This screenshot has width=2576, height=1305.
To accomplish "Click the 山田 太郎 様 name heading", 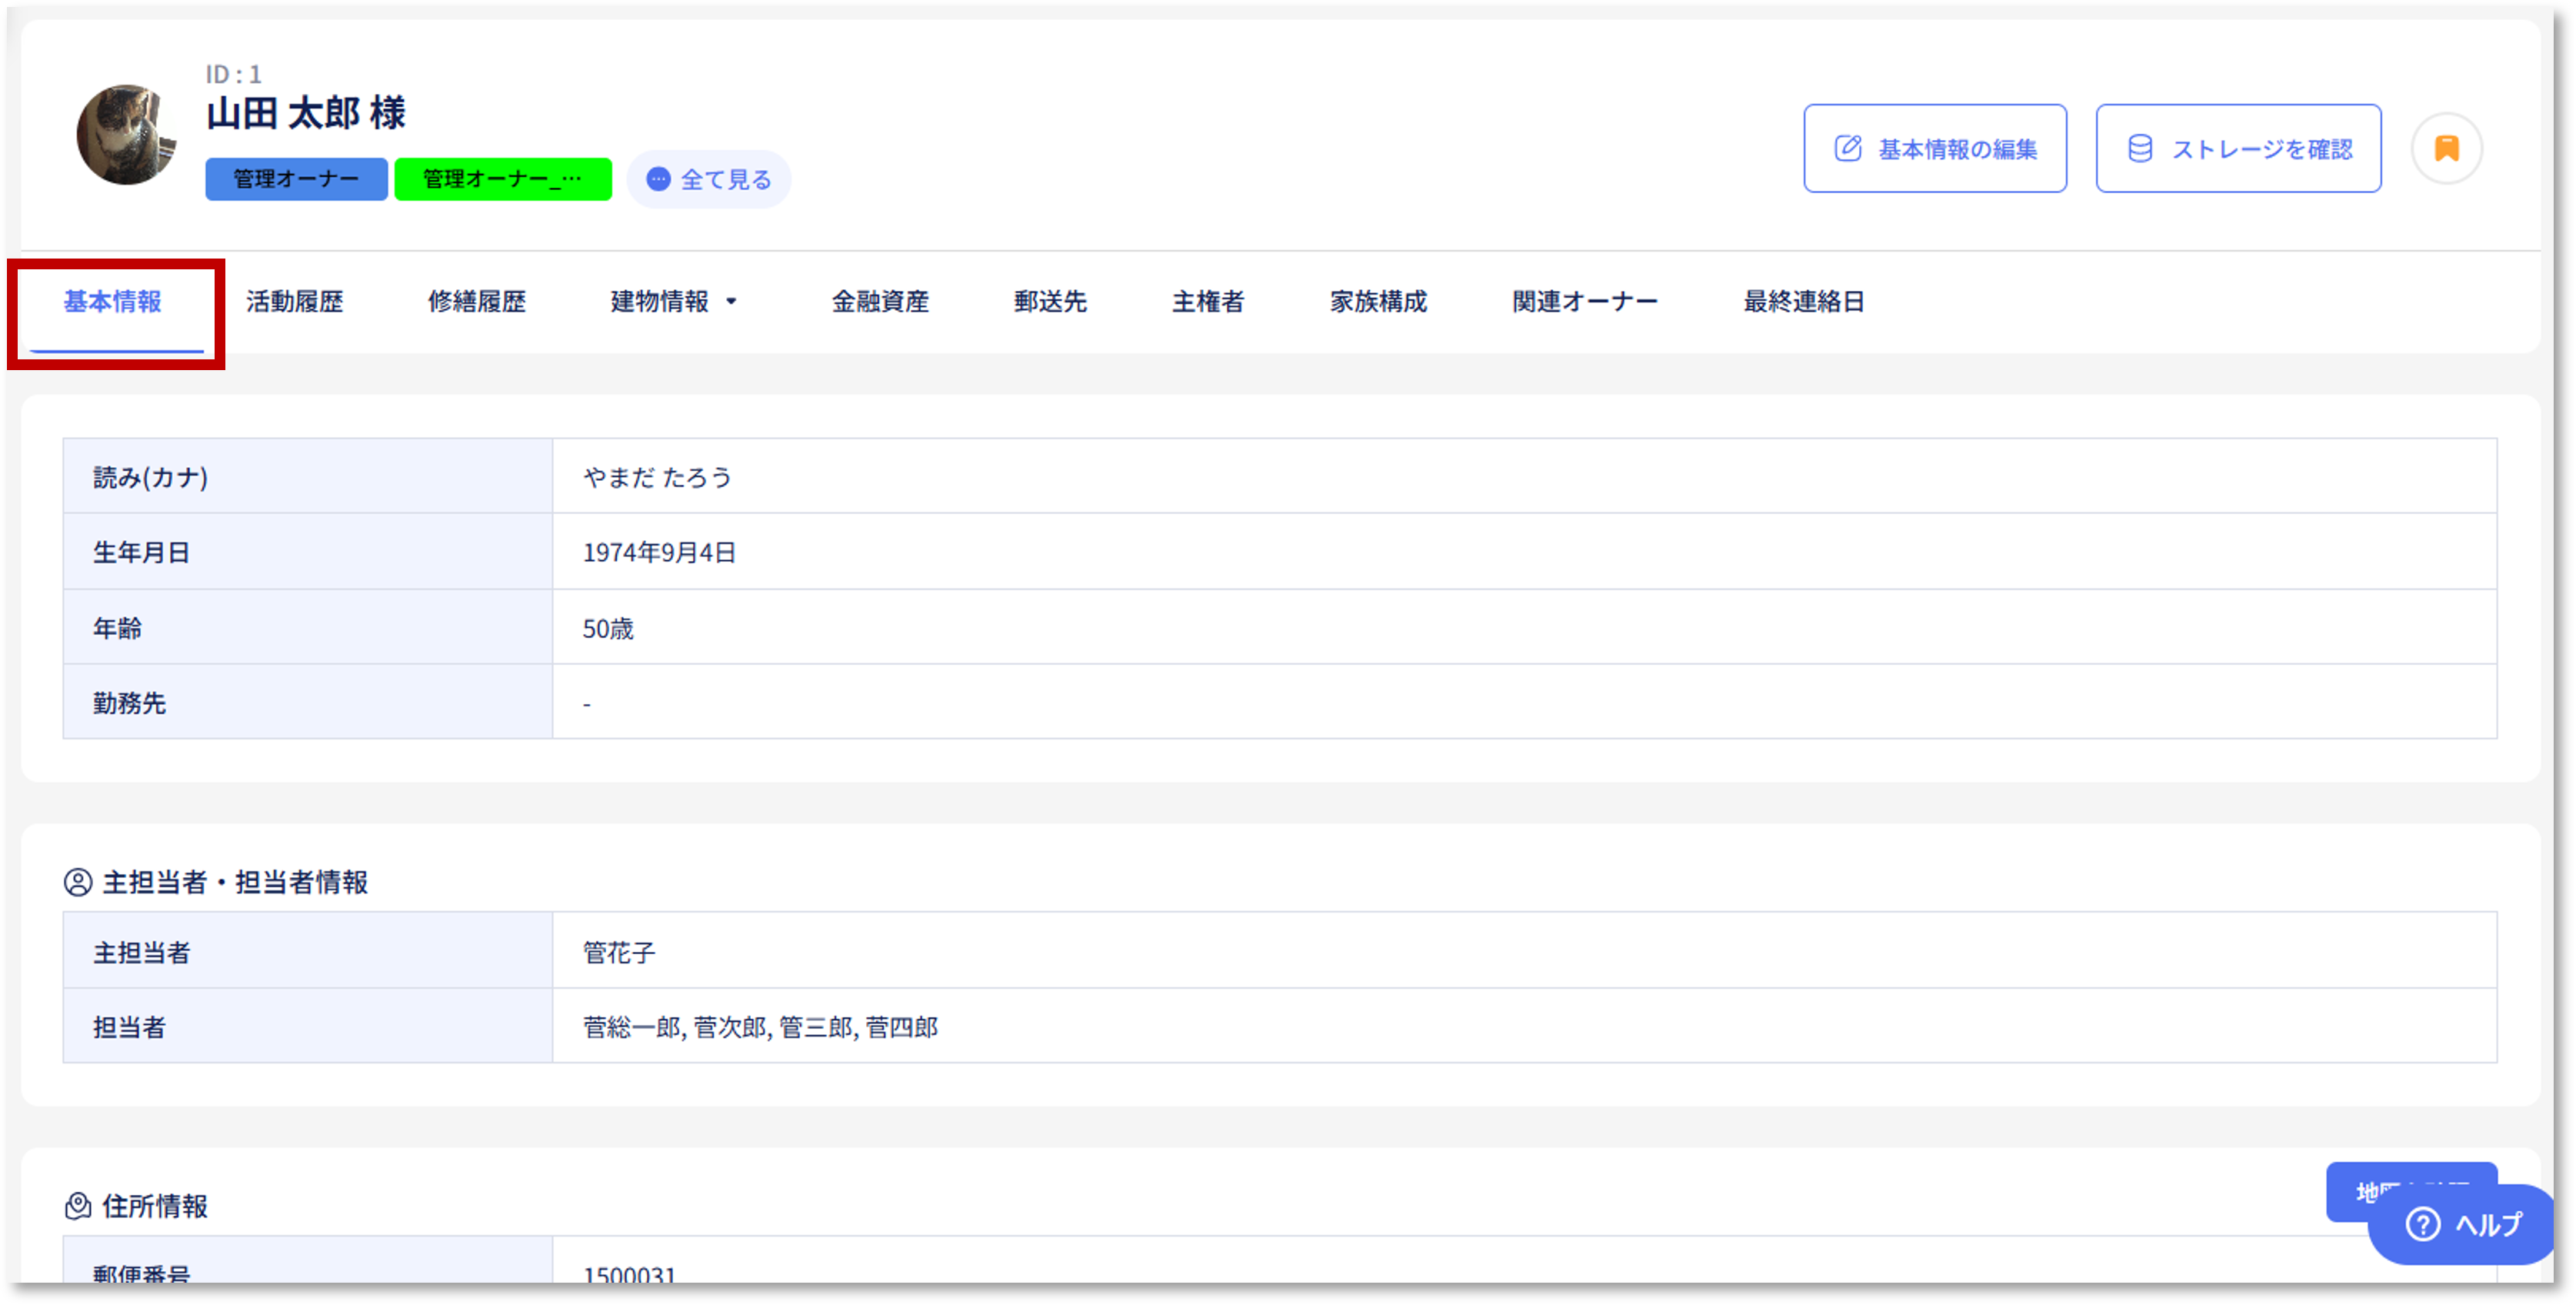I will 306,113.
